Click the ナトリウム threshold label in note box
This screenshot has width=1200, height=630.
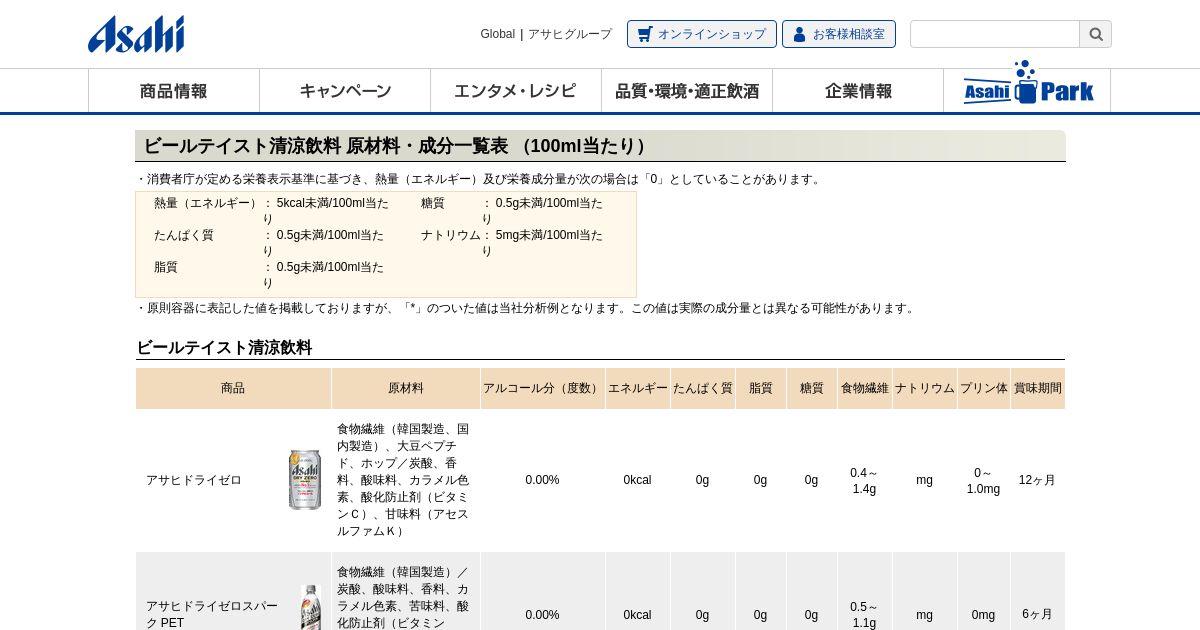pos(451,235)
